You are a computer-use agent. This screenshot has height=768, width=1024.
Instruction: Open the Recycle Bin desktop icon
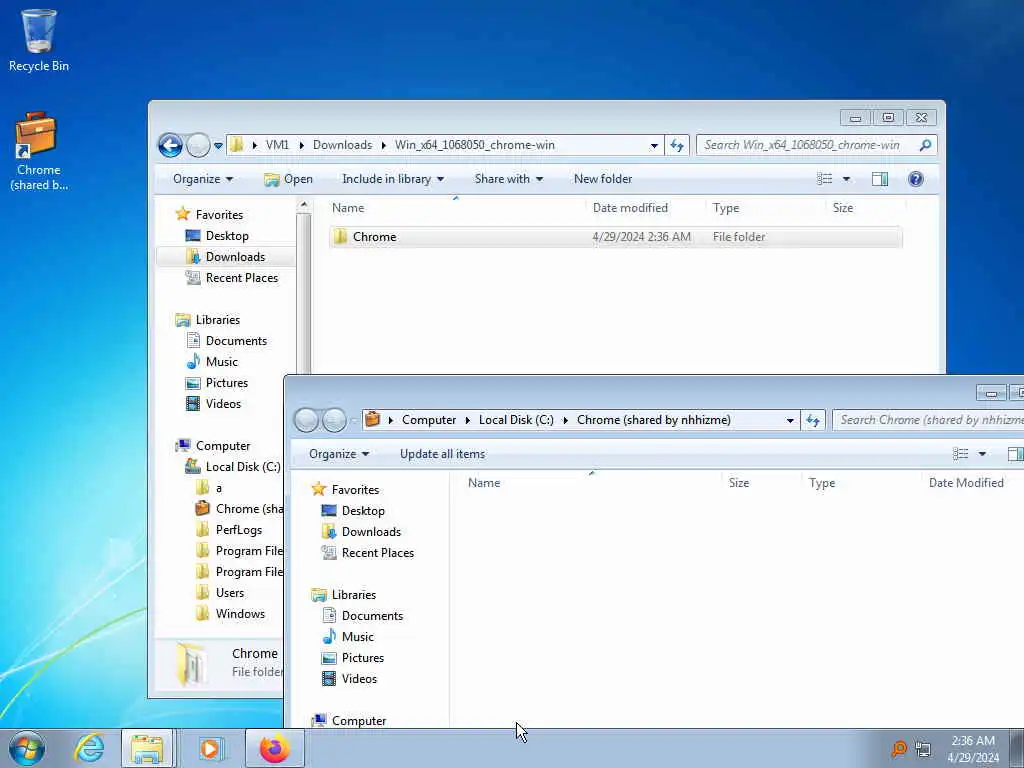click(x=39, y=40)
